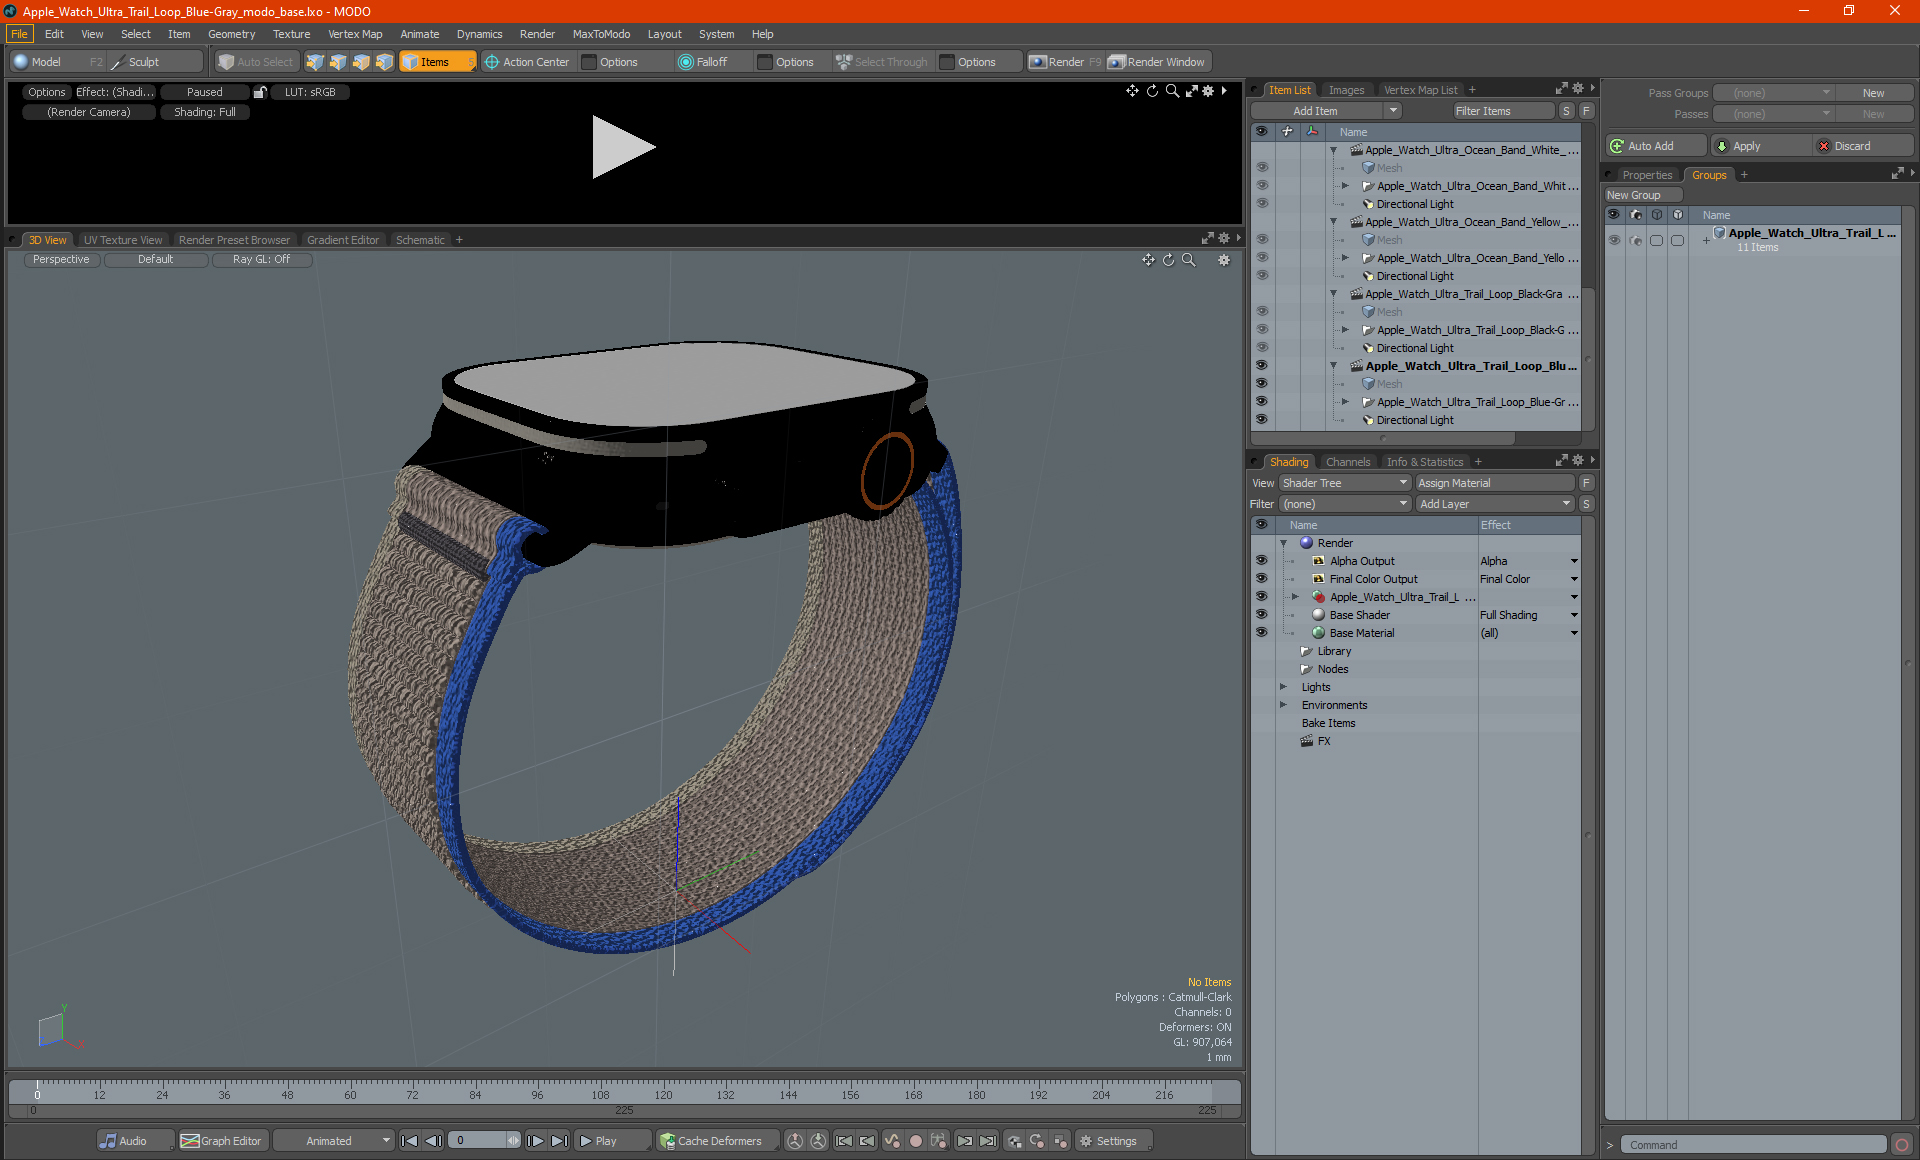Go to first frame

click(x=410, y=1141)
